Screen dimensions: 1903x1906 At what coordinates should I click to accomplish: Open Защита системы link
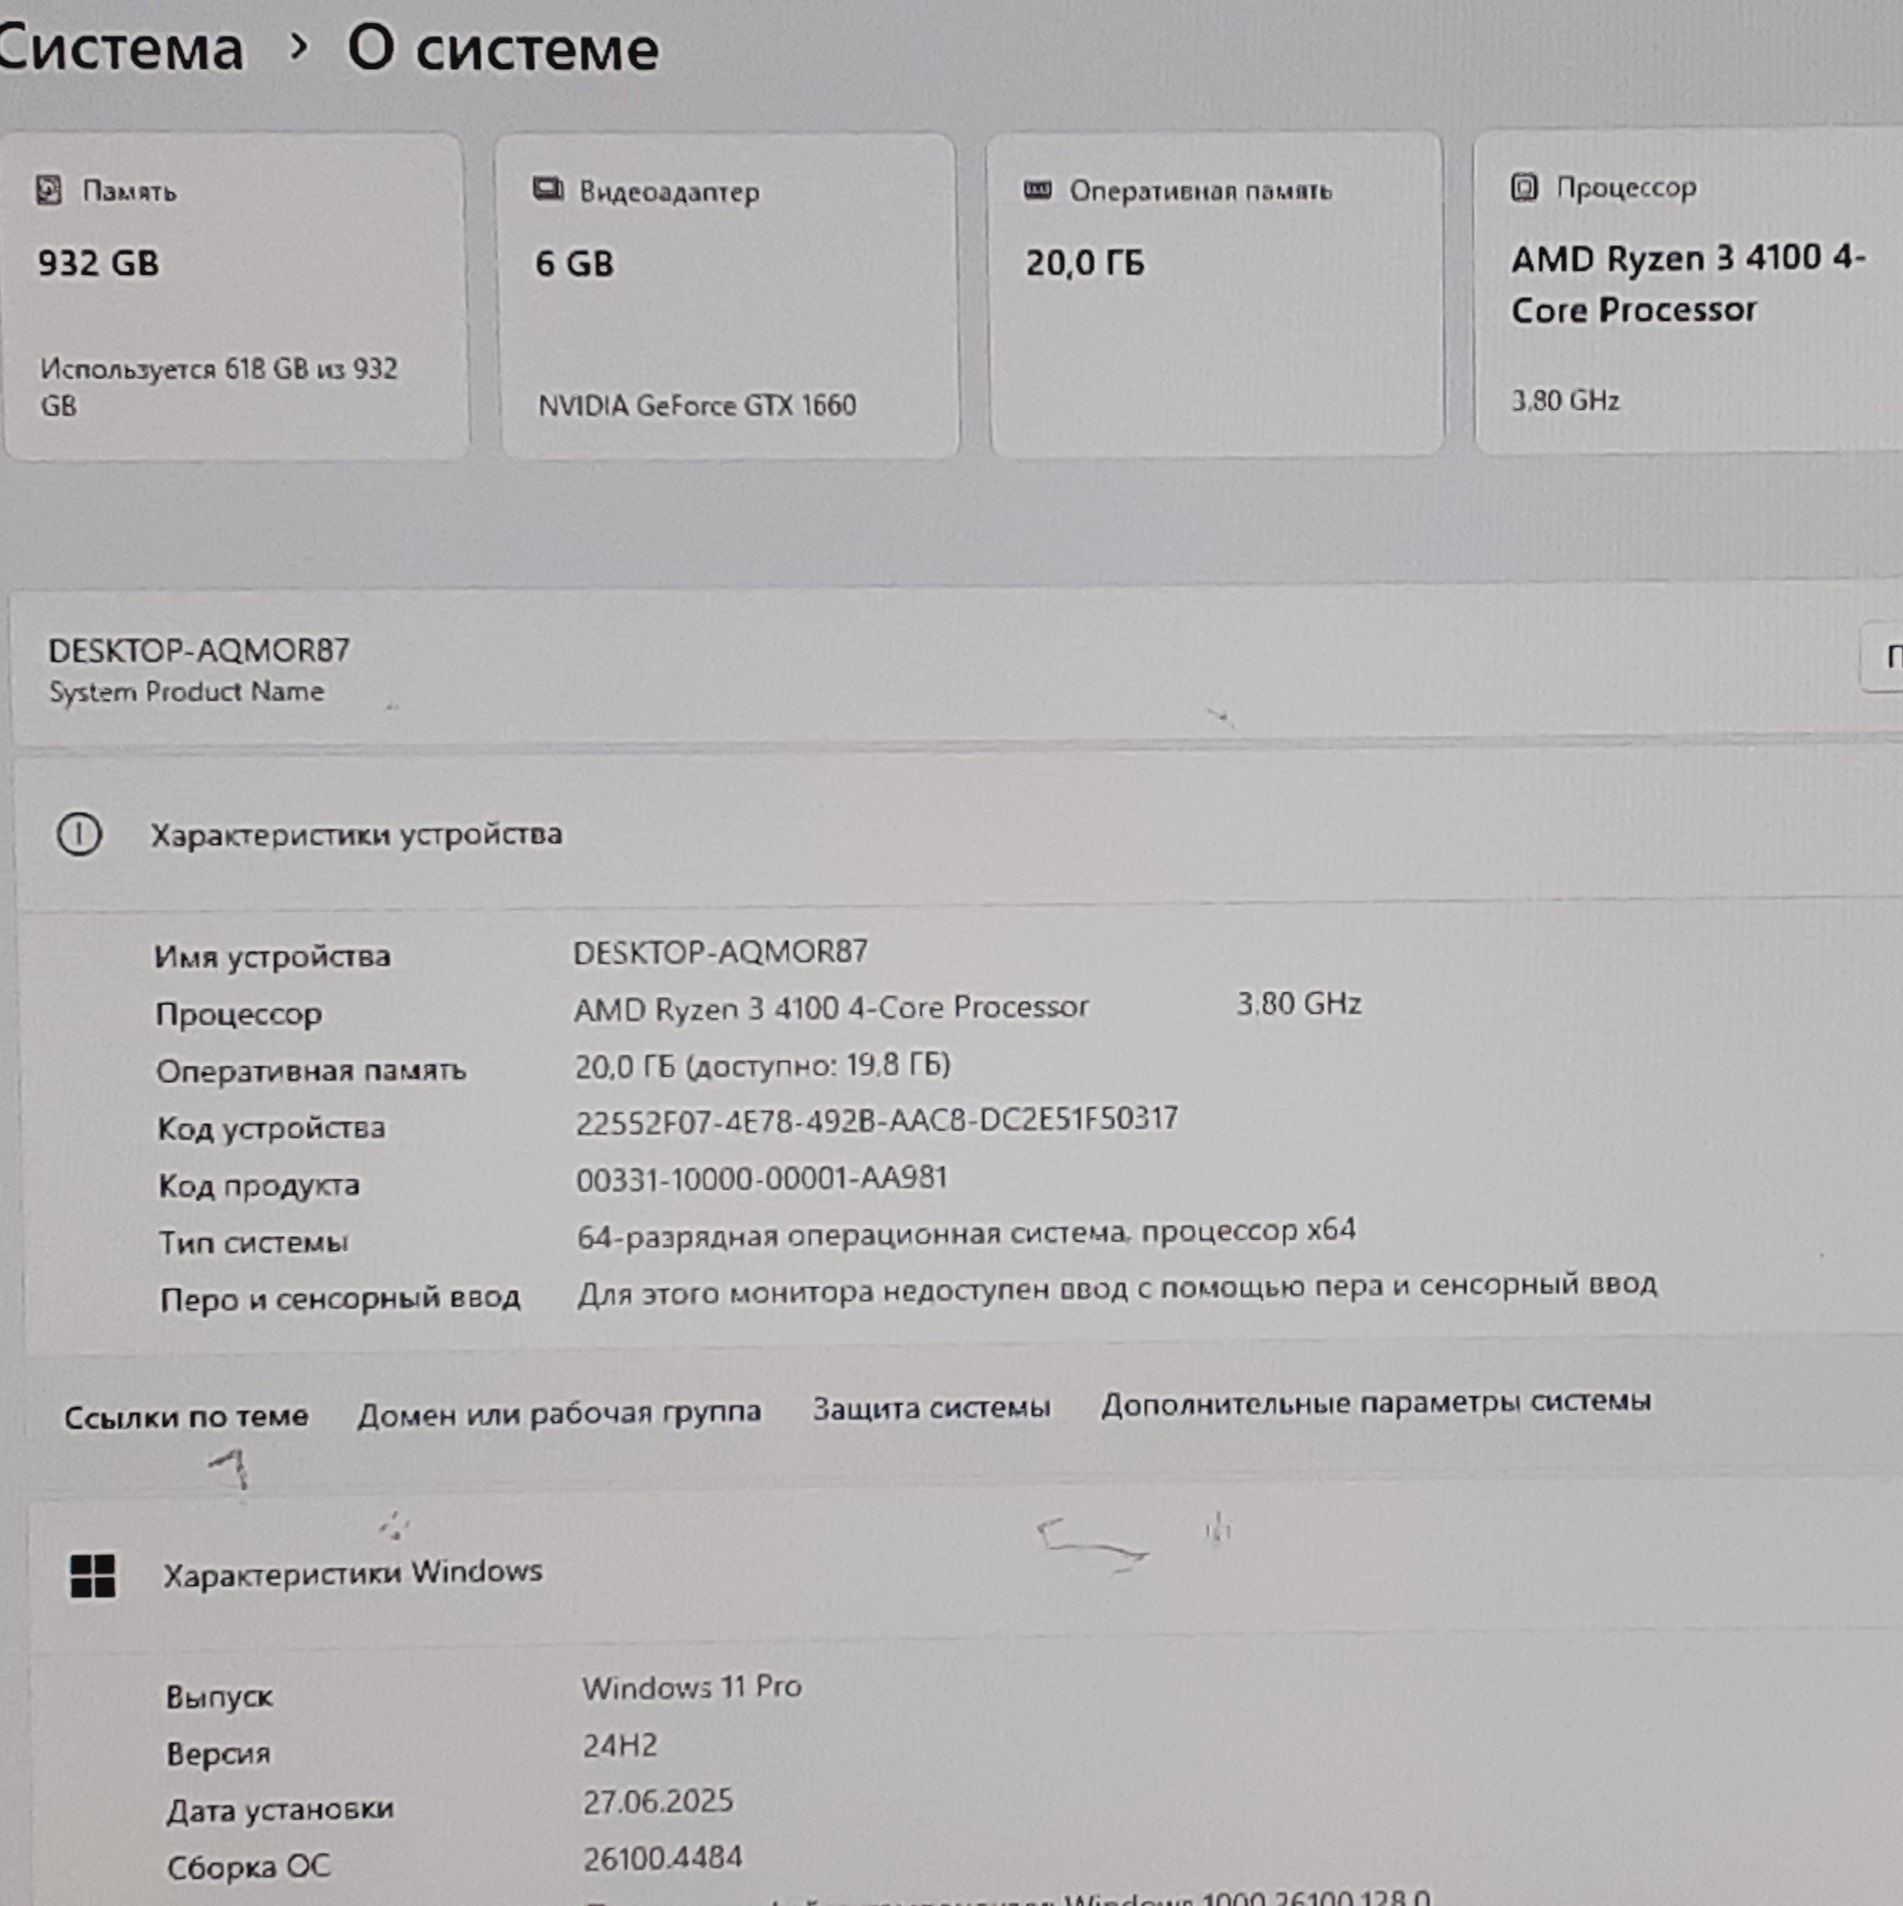(931, 1408)
